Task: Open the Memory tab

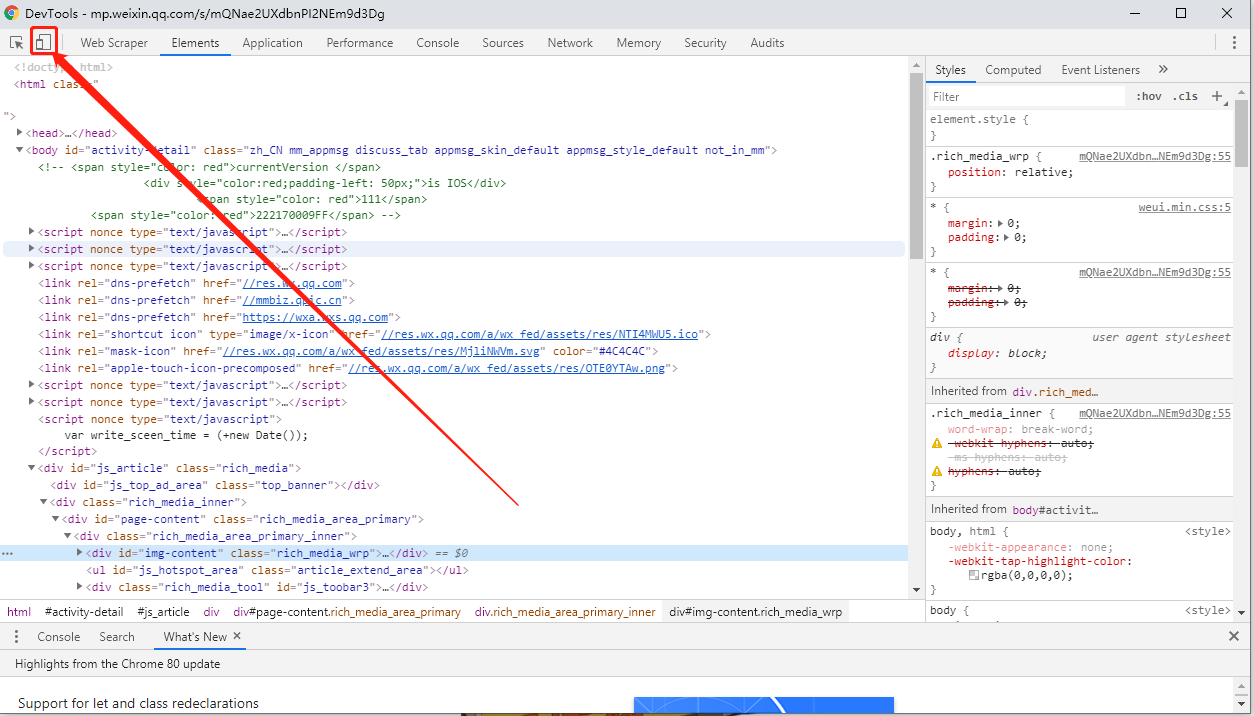Action: click(x=639, y=43)
